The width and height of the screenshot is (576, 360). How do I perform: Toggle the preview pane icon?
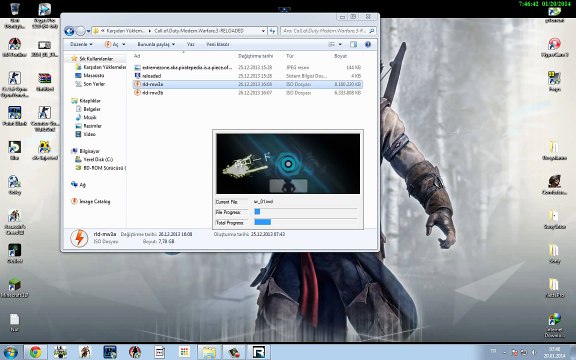pos(353,44)
